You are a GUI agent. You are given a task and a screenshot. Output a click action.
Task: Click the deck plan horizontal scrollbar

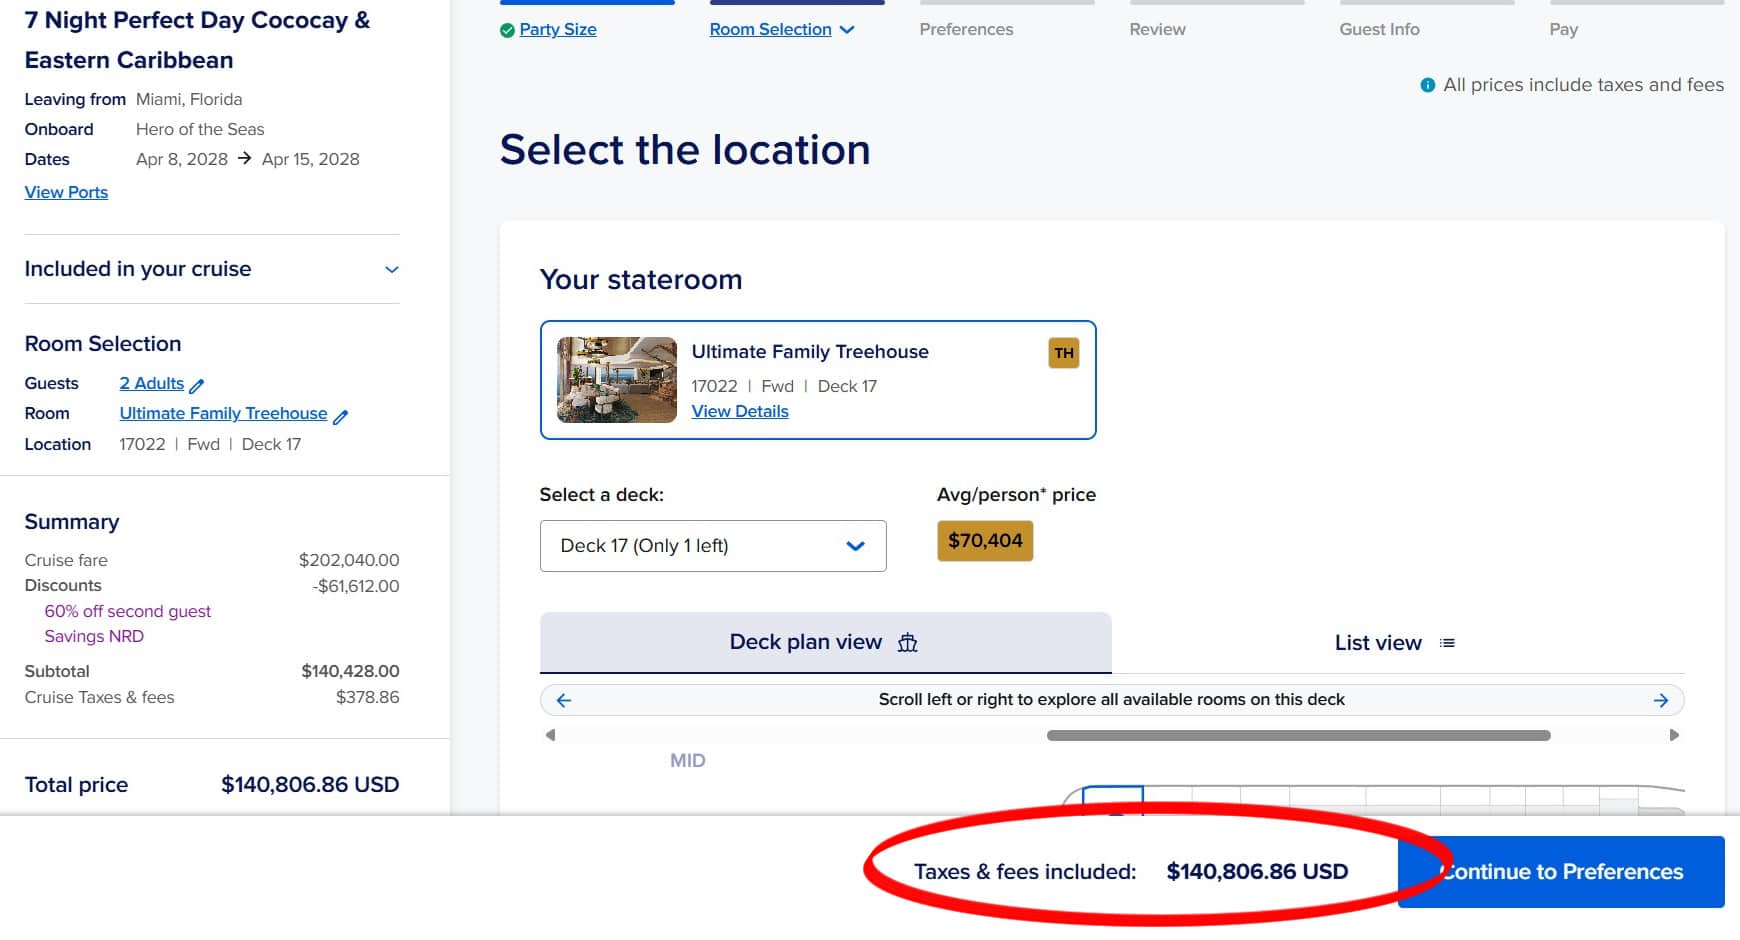click(1298, 735)
